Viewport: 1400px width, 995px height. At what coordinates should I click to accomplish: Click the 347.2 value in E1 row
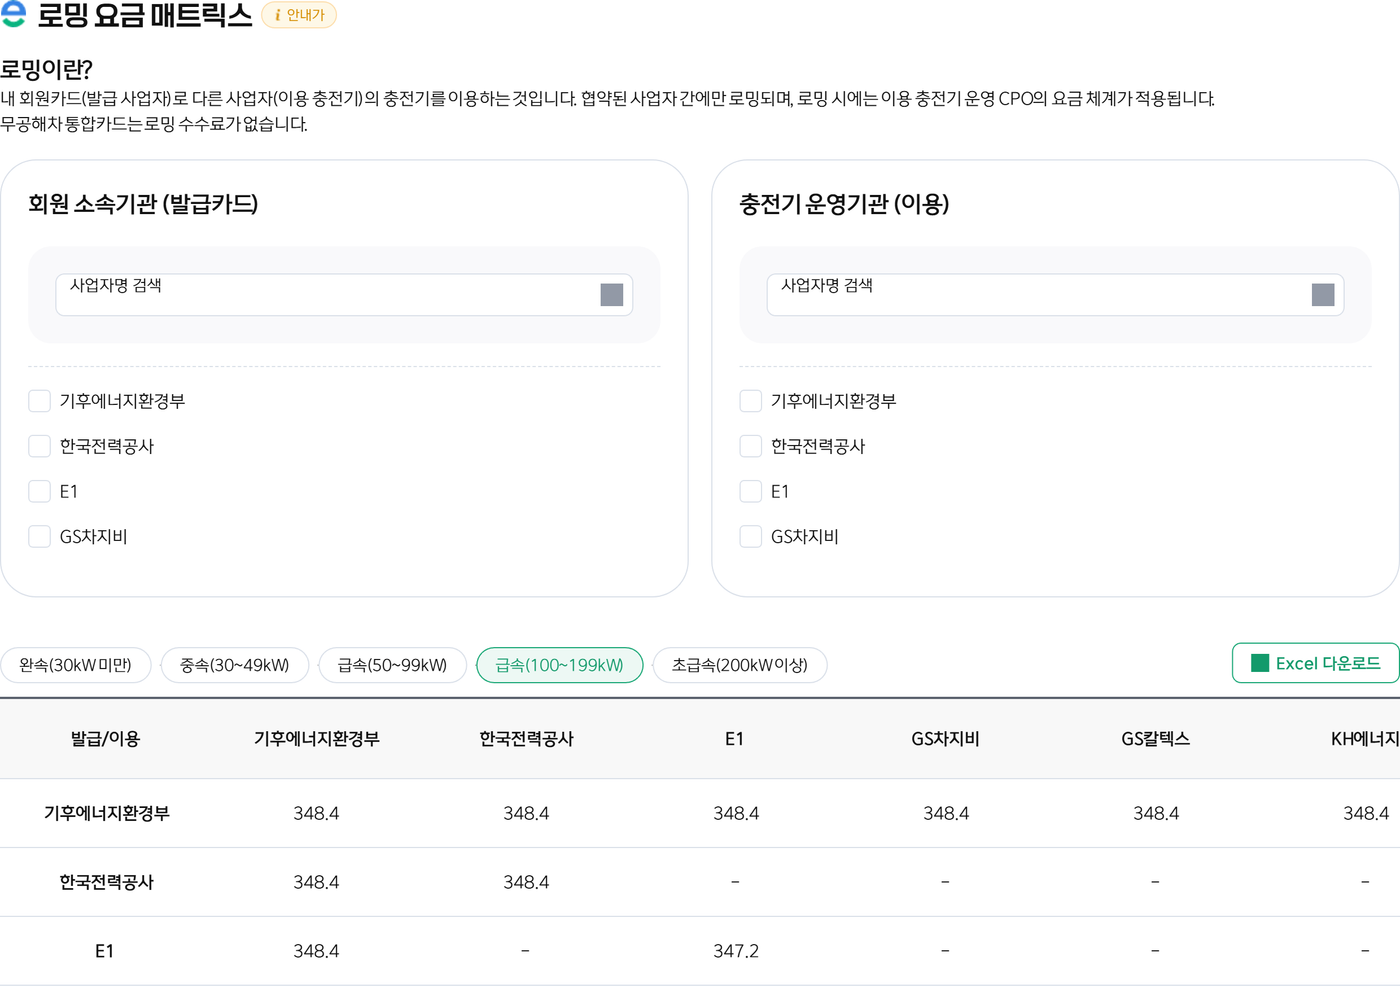tap(736, 951)
